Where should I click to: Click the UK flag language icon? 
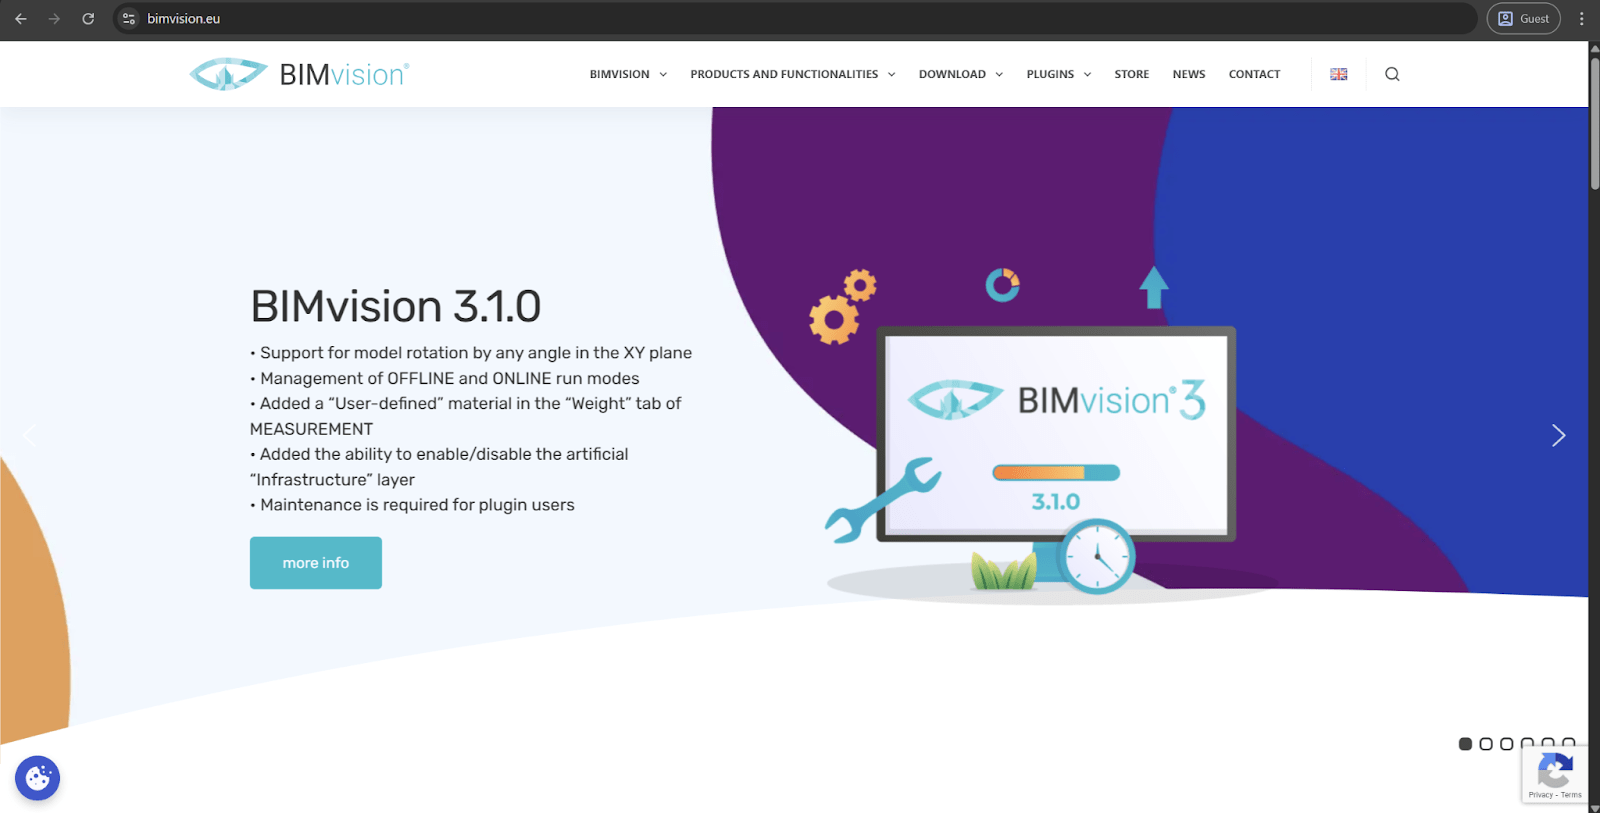(1338, 74)
